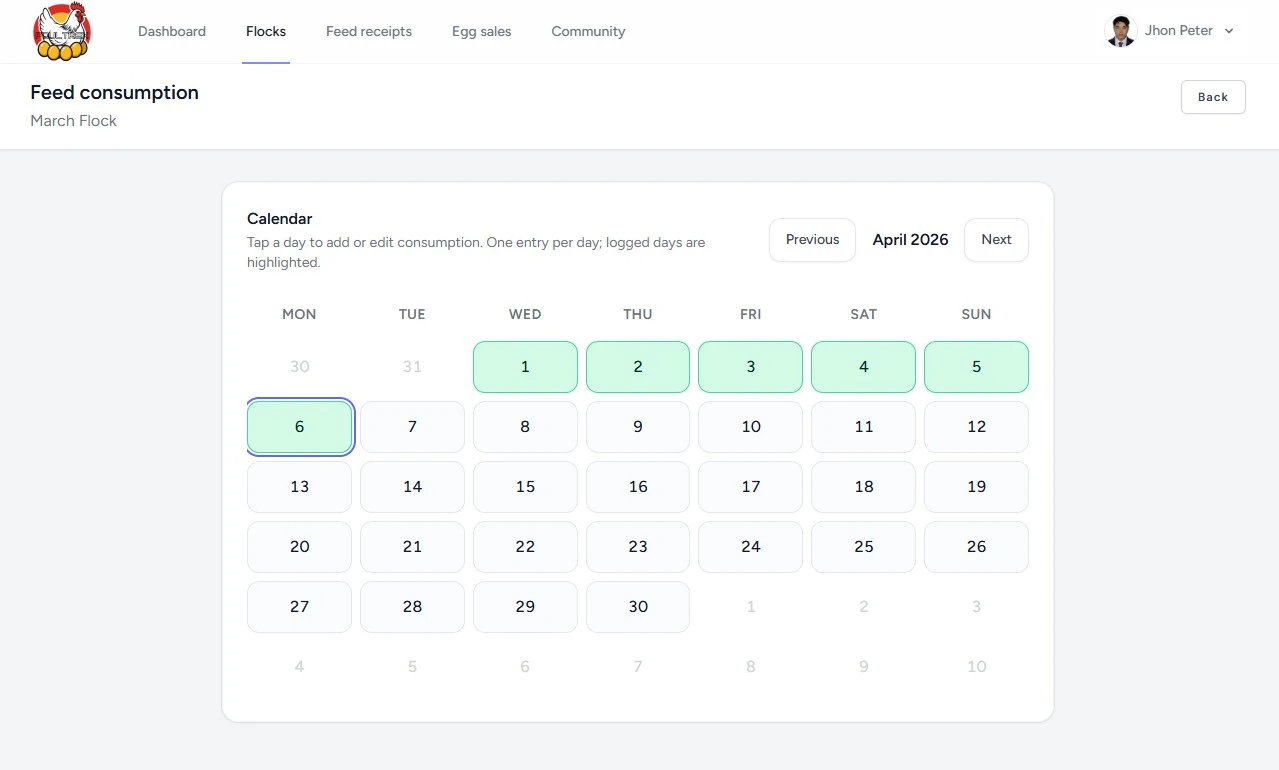Navigate to Egg sales

point(481,31)
